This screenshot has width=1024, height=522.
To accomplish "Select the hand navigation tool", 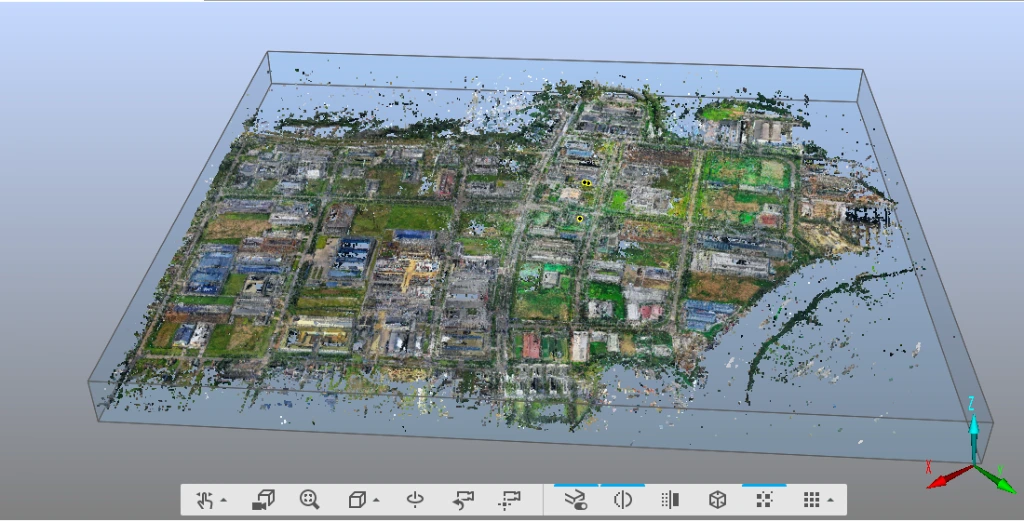I will pyautogui.click(x=205, y=500).
